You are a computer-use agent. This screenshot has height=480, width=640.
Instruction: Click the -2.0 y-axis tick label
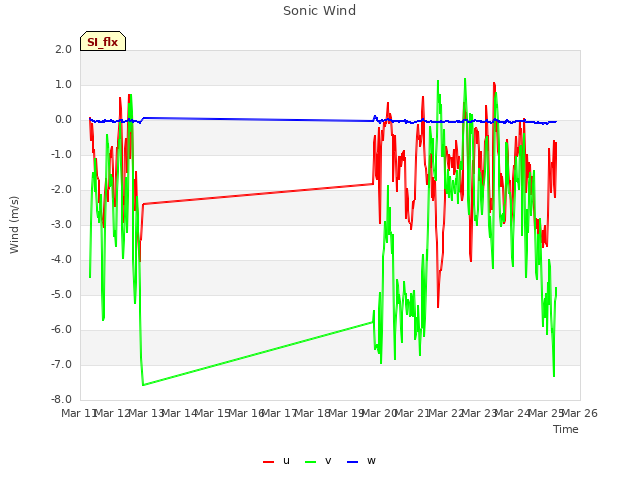pos(61,190)
